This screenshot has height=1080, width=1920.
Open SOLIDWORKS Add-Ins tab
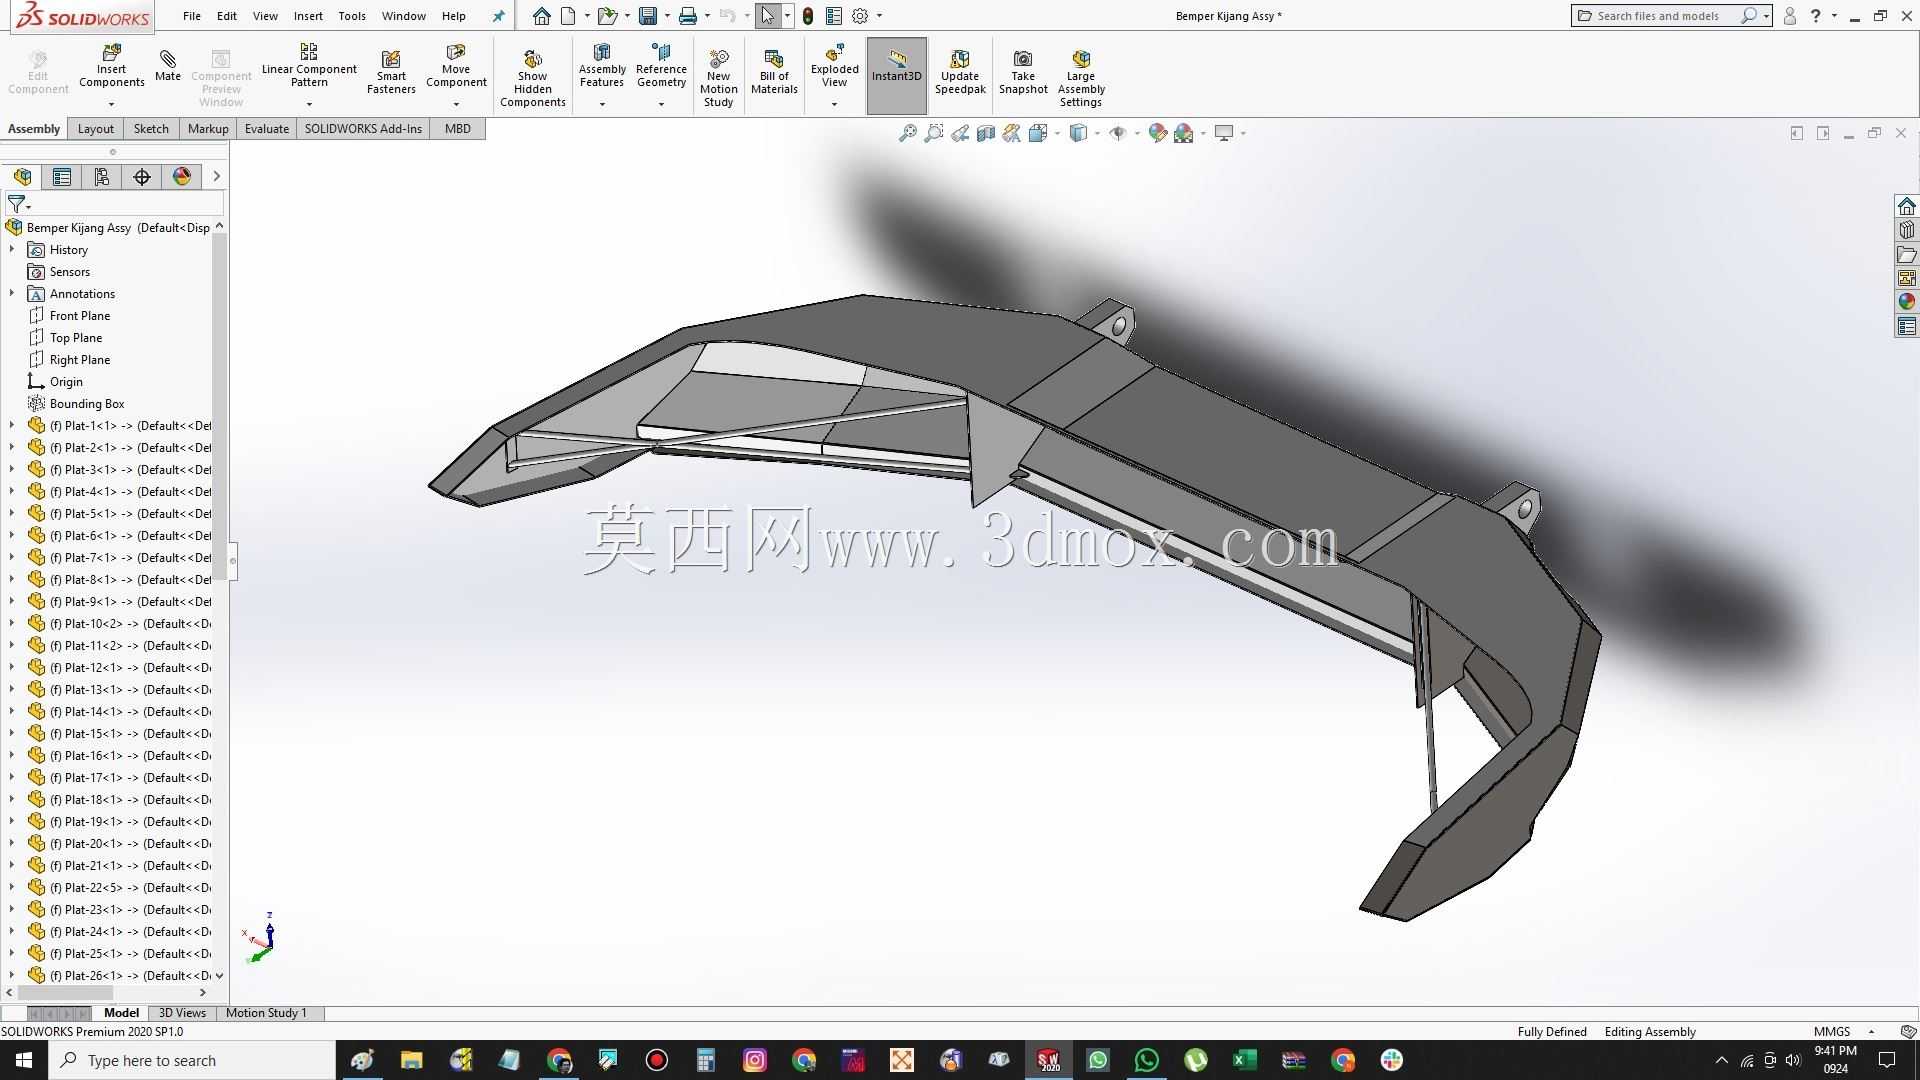(363, 129)
